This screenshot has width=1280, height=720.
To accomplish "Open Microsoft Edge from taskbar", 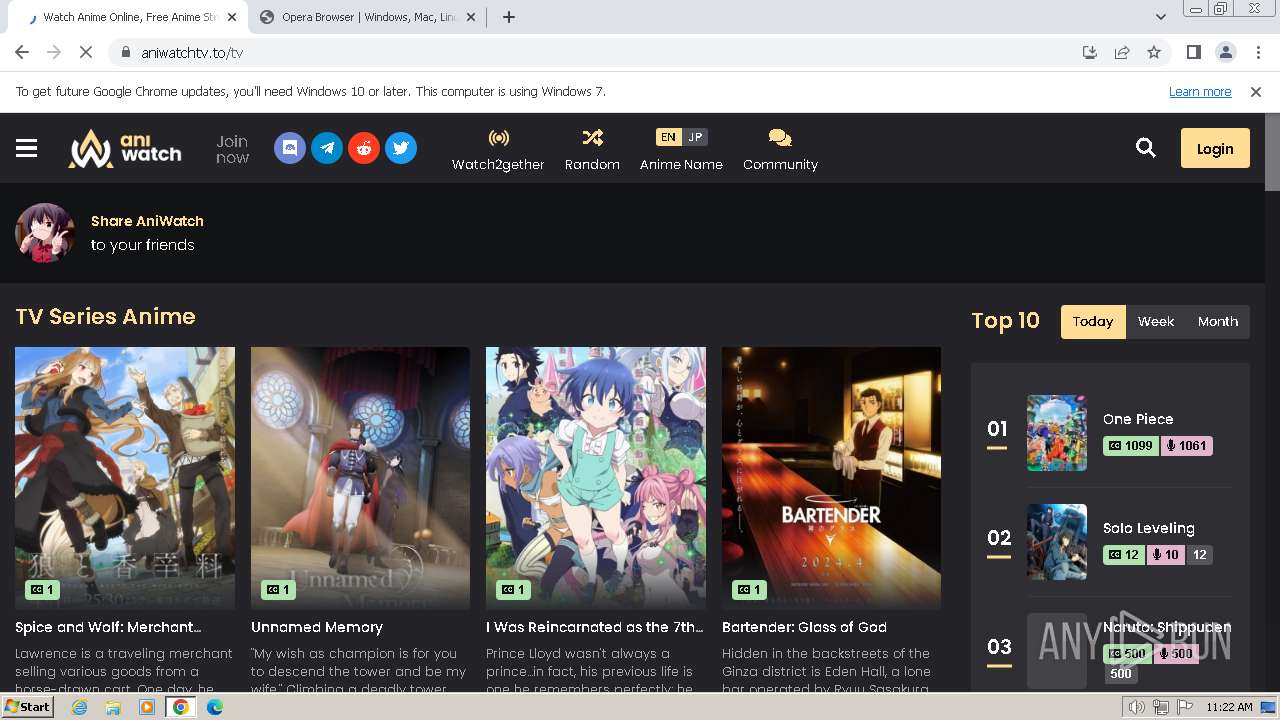I will pos(215,707).
